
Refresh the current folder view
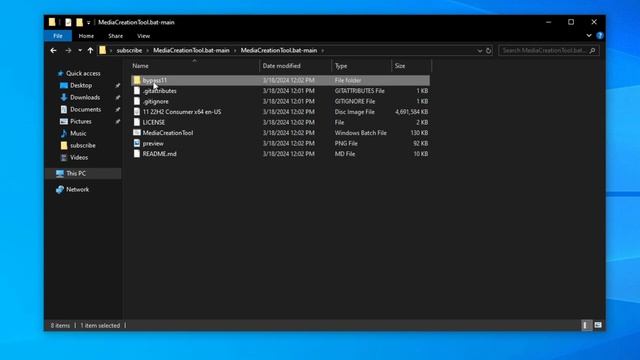click(x=489, y=51)
